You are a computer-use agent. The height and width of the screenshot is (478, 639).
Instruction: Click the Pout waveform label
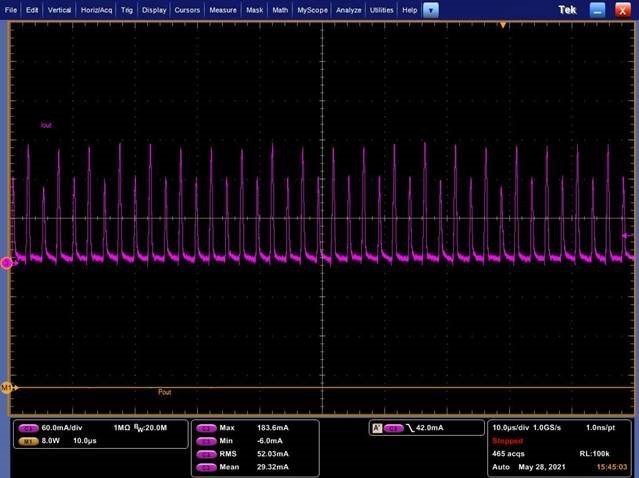coord(165,392)
